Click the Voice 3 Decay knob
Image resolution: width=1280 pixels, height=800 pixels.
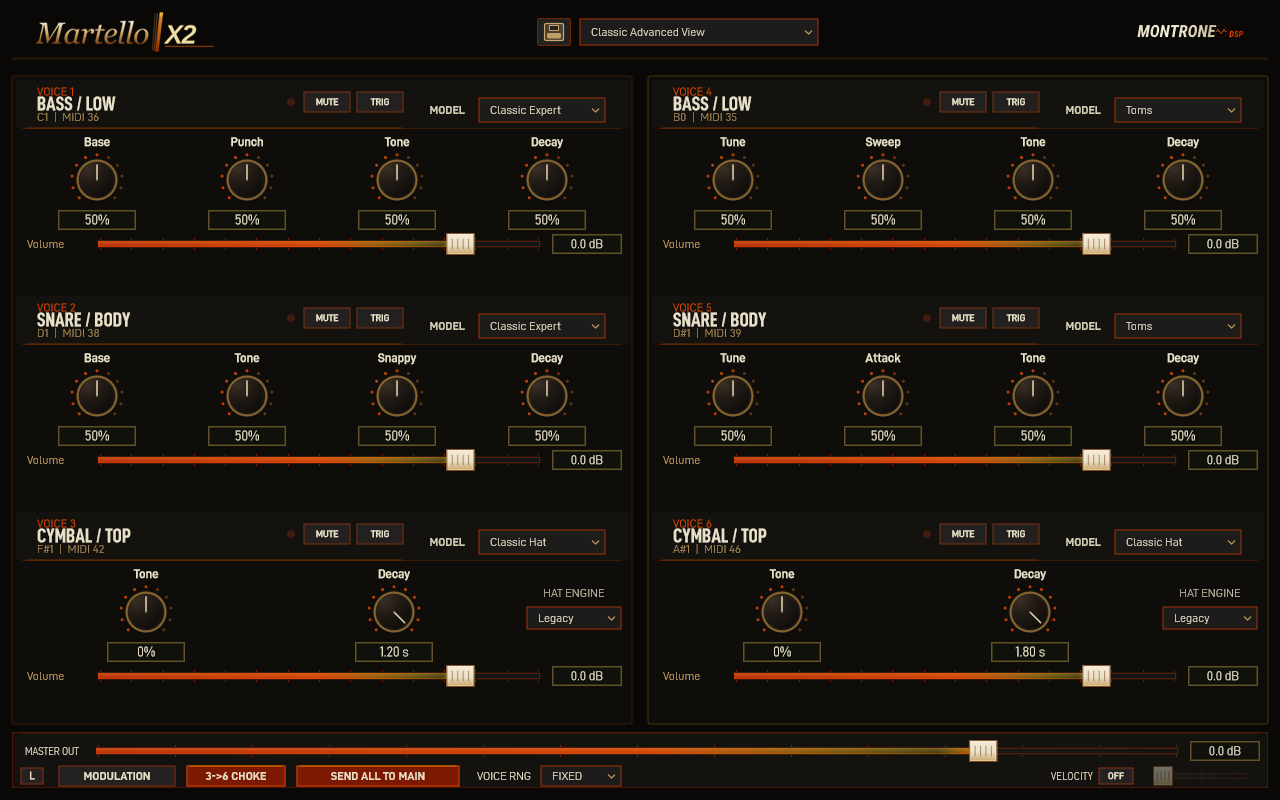tap(394, 612)
